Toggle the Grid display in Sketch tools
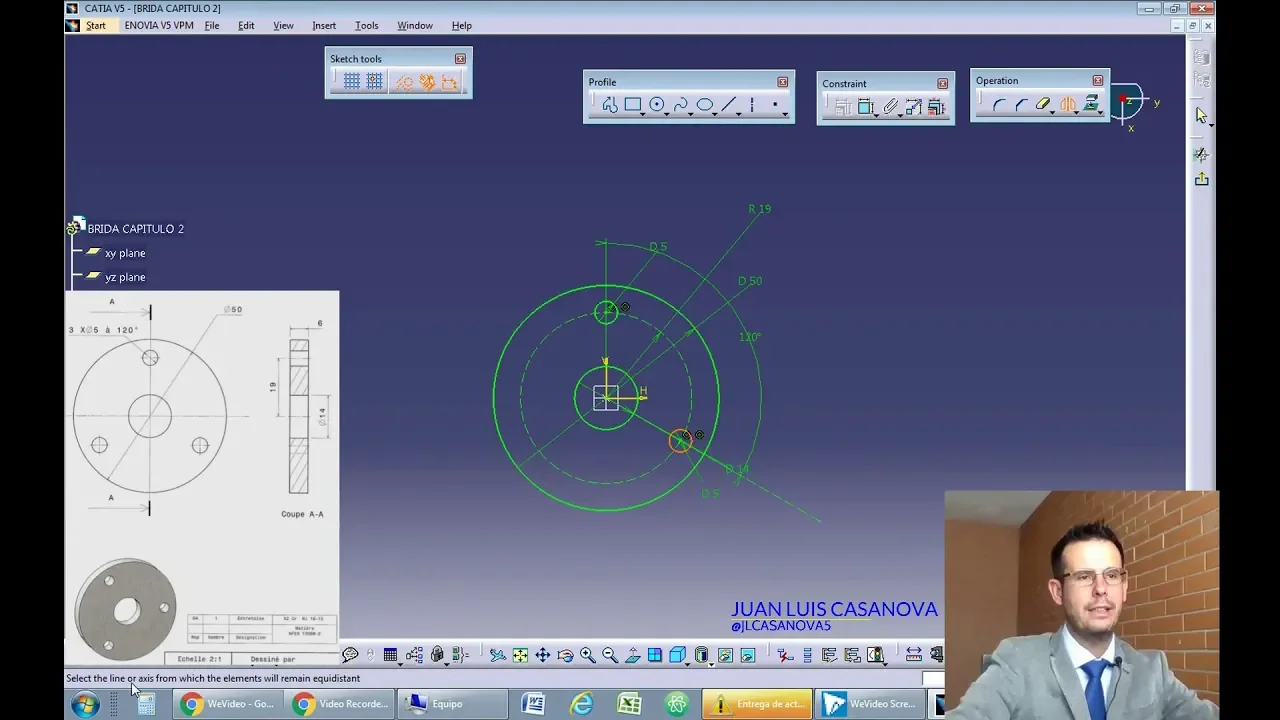This screenshot has height=720, width=1280. click(x=352, y=82)
